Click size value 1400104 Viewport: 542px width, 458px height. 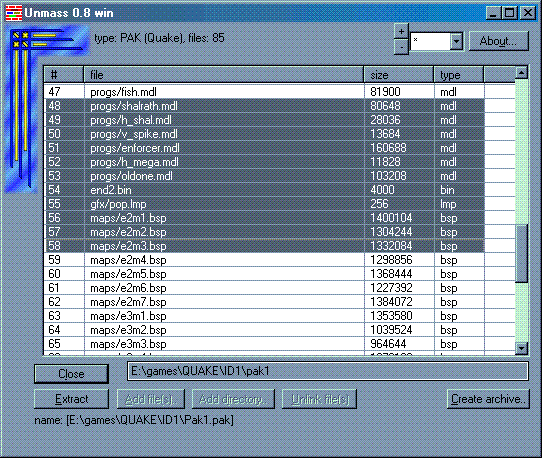(x=391, y=218)
